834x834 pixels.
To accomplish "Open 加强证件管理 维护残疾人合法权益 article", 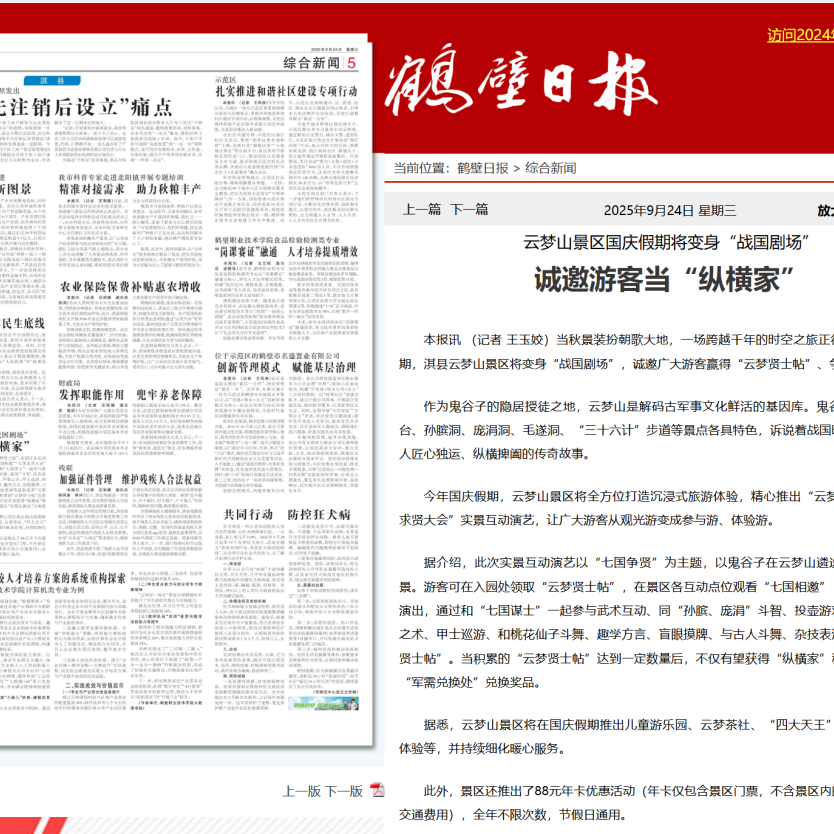I will (x=130, y=479).
